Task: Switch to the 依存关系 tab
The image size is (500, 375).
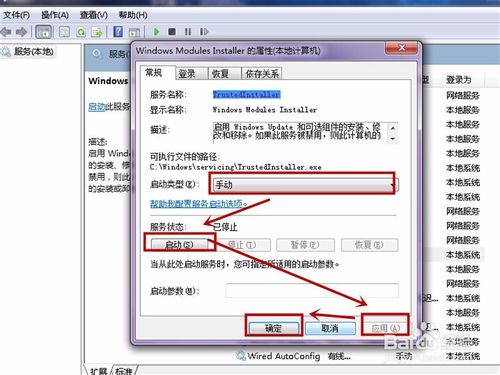Action: coord(262,74)
